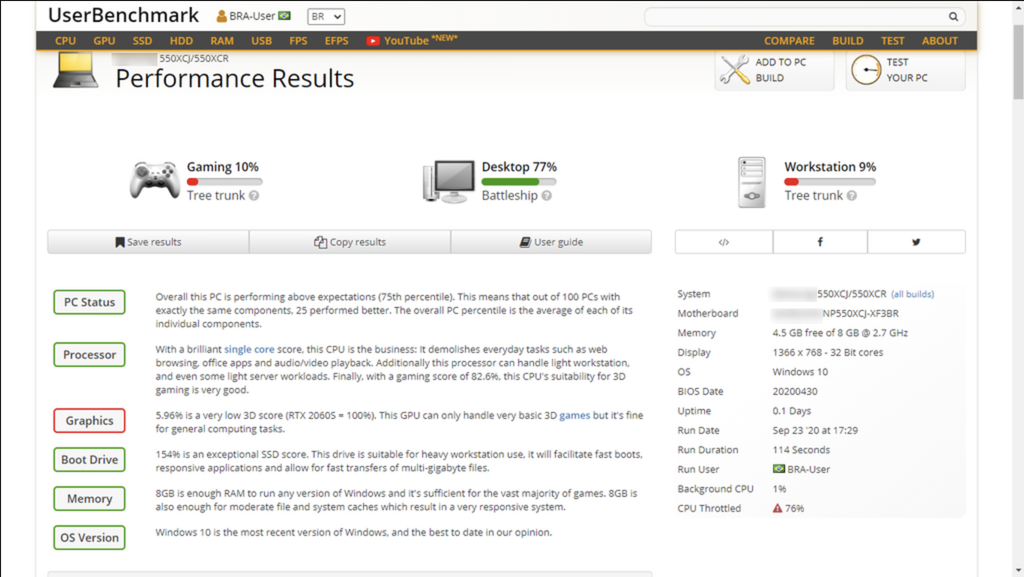
Task: Click the Desktop 77% heading
Action: [519, 167]
